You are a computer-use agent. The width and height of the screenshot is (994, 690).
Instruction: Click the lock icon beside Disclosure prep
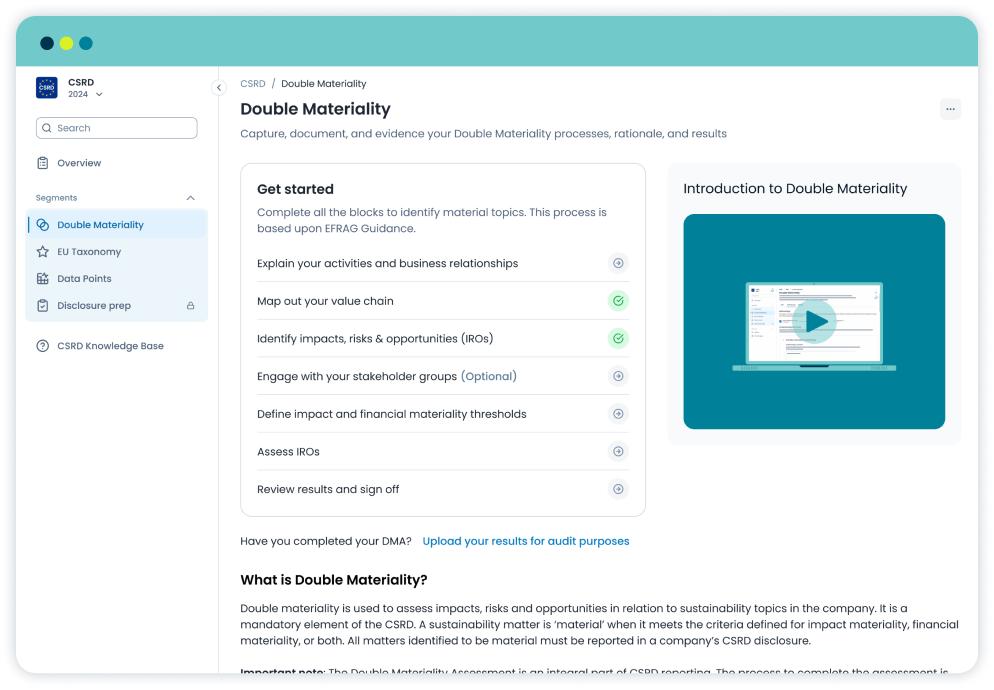(190, 306)
